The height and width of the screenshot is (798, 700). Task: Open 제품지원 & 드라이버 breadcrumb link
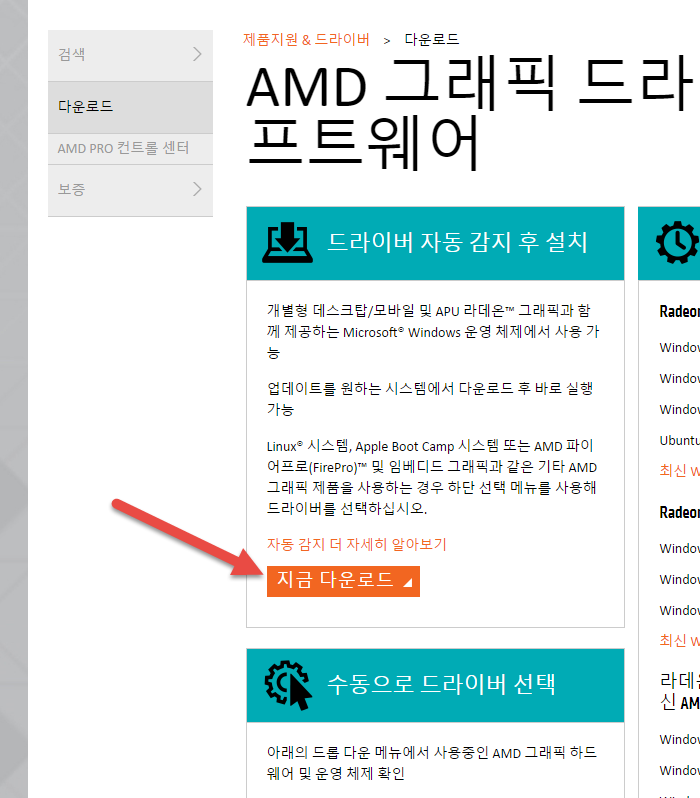pos(306,39)
